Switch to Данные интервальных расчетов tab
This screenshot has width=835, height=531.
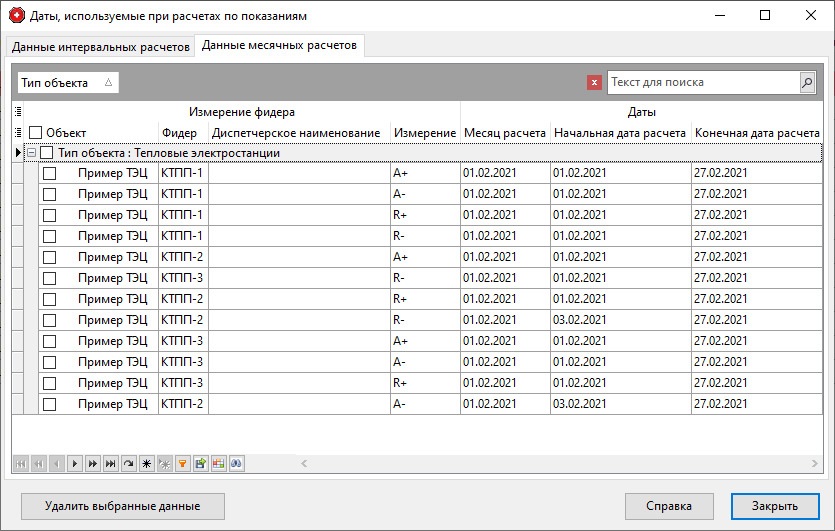coord(100,47)
